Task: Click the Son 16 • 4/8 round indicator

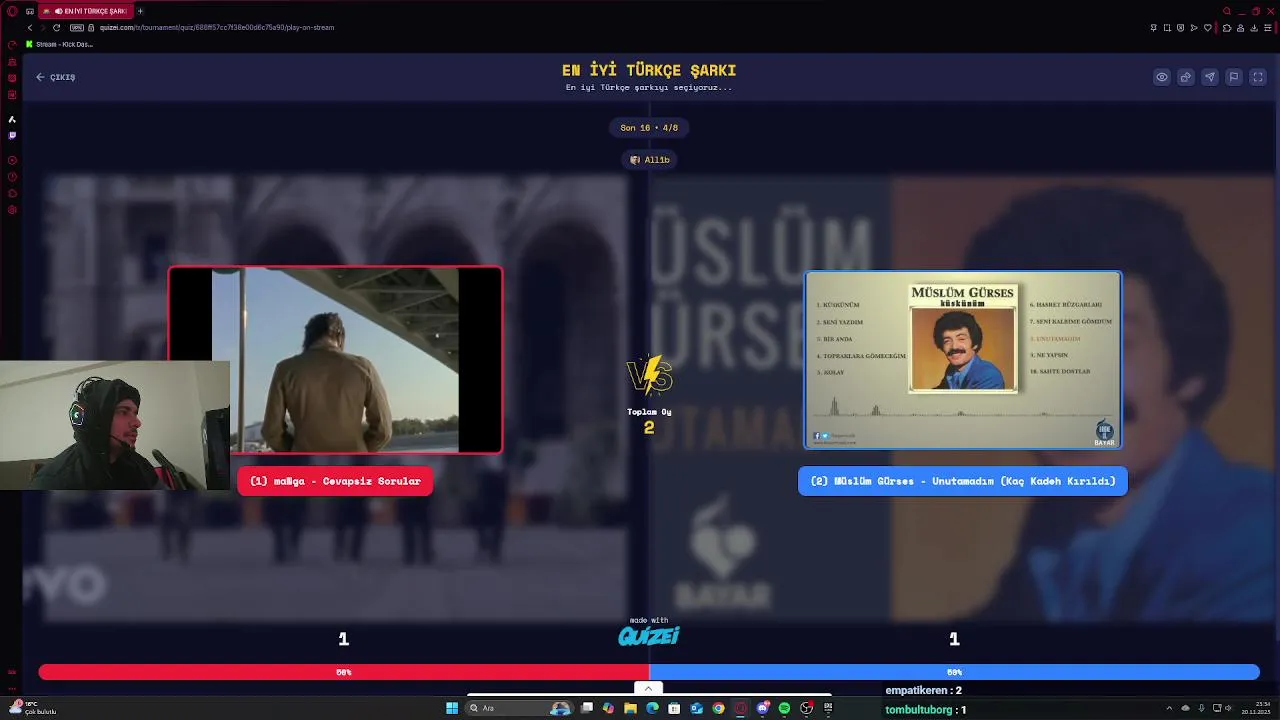Action: [649, 128]
